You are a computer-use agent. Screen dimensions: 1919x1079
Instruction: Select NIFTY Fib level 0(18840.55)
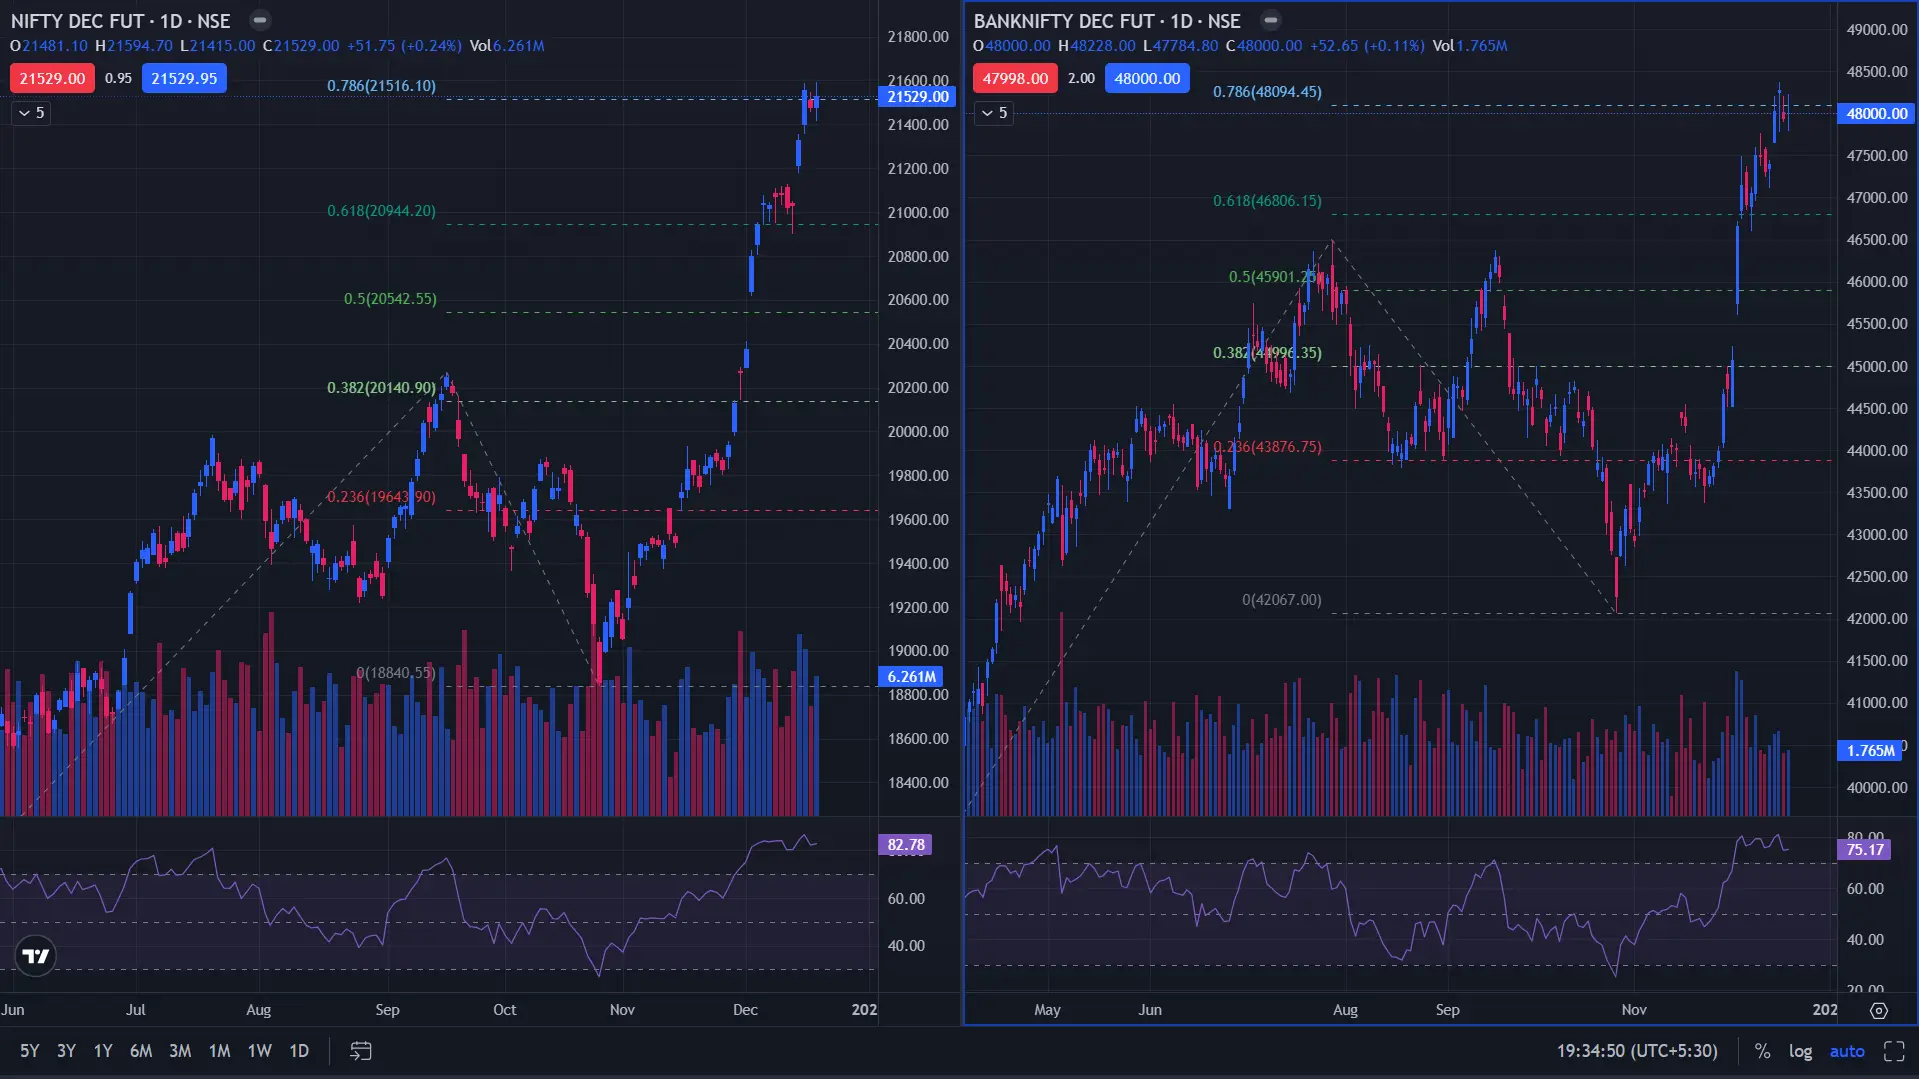point(395,673)
